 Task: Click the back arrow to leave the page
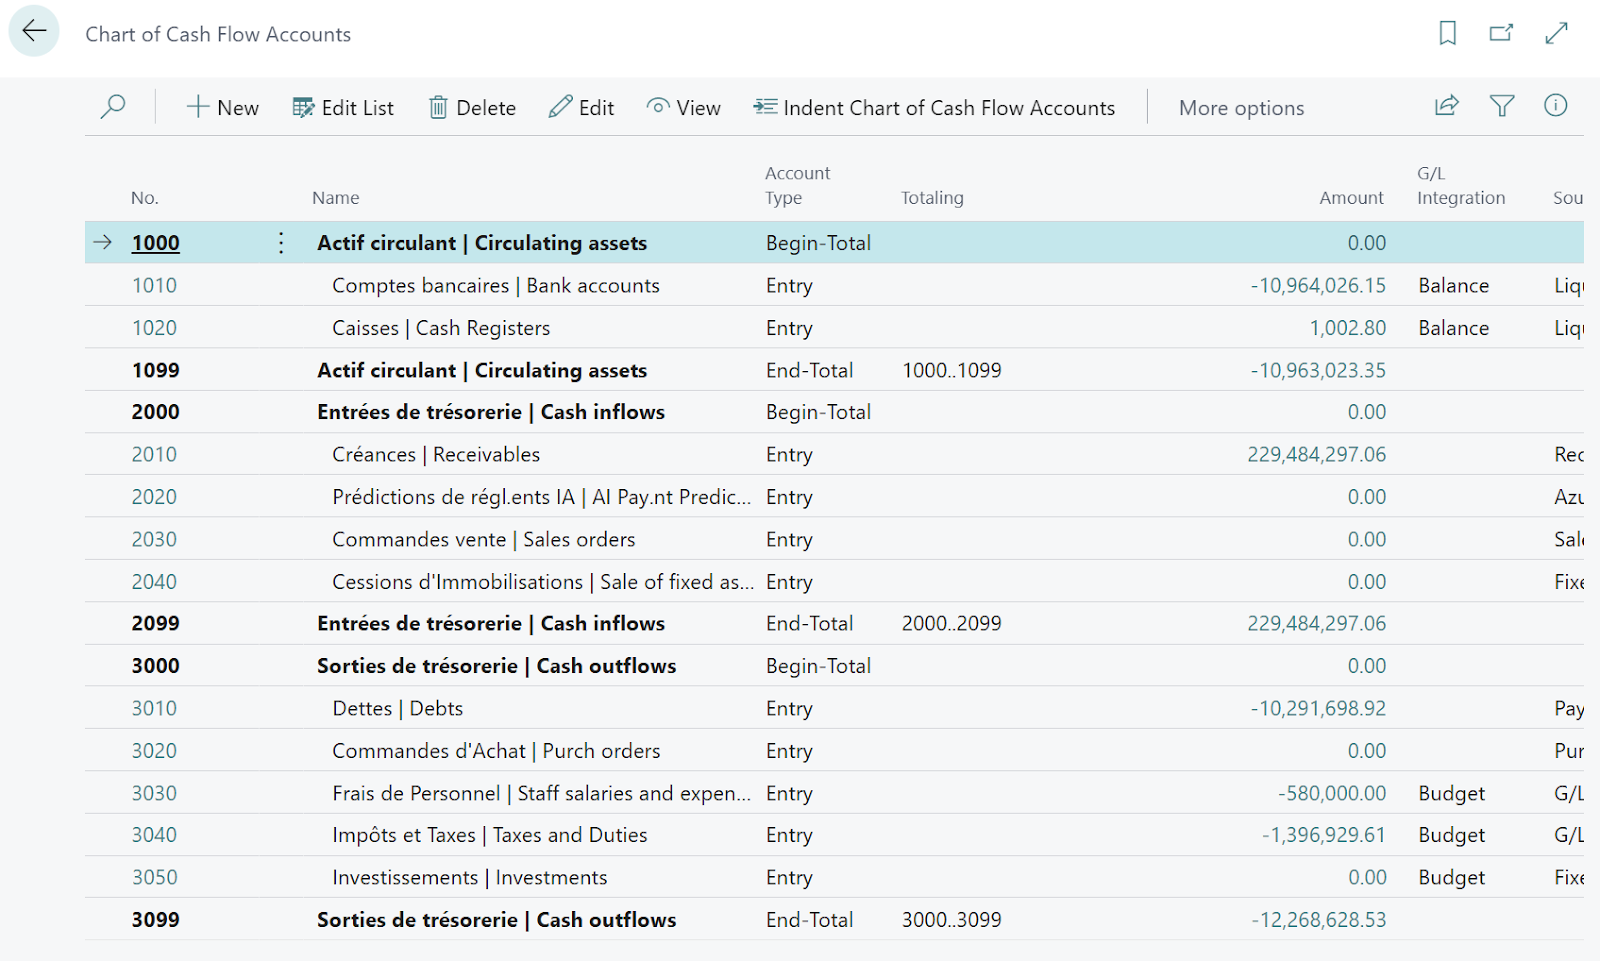pyautogui.click(x=33, y=31)
